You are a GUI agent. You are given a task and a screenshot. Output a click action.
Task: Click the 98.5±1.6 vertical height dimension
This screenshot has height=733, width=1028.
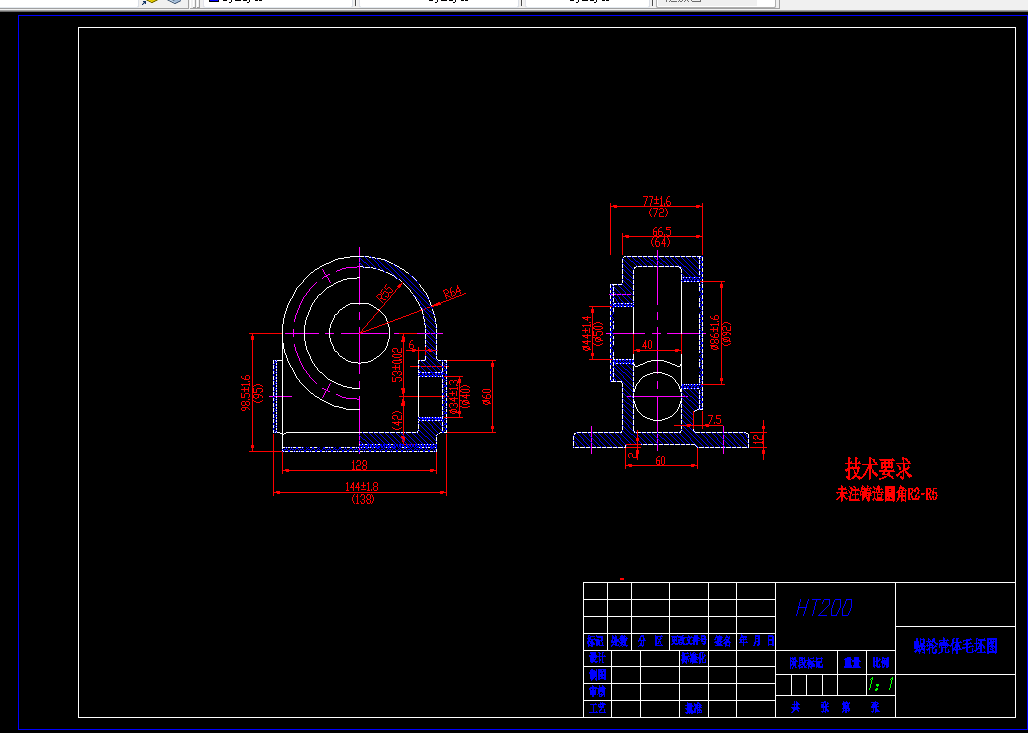246,393
